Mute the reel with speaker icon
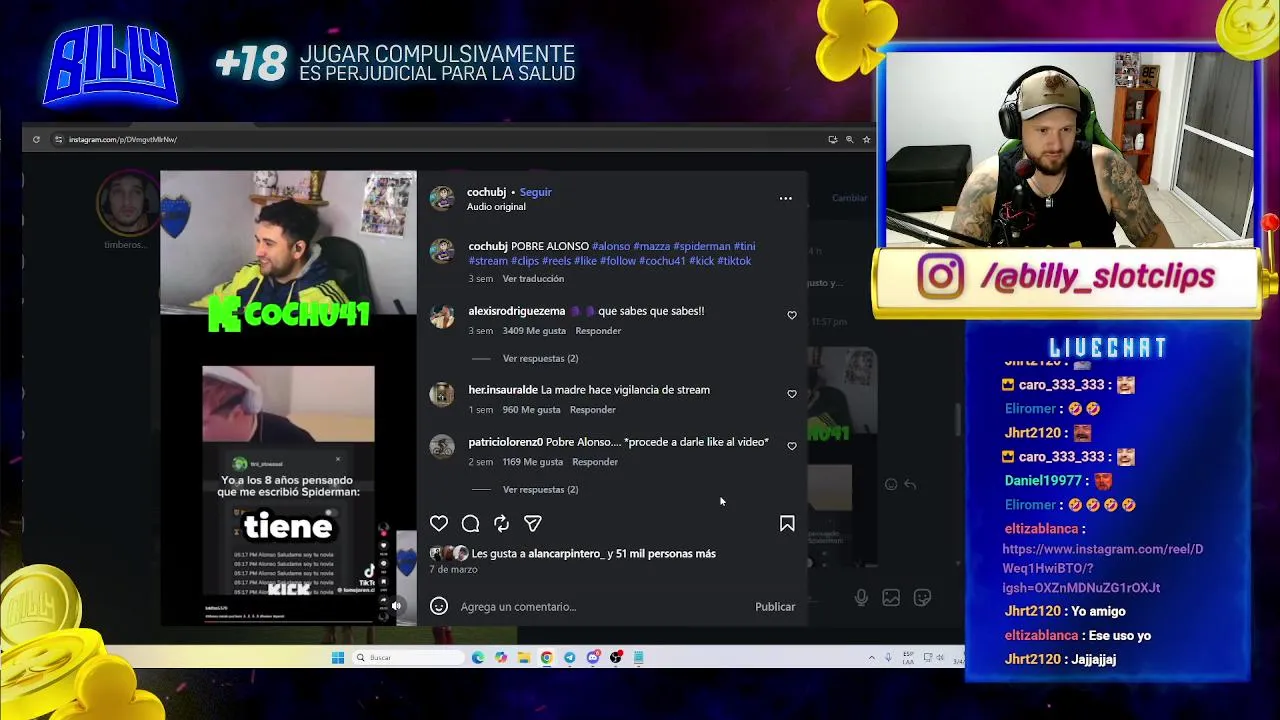The image size is (1280, 720). tap(397, 605)
